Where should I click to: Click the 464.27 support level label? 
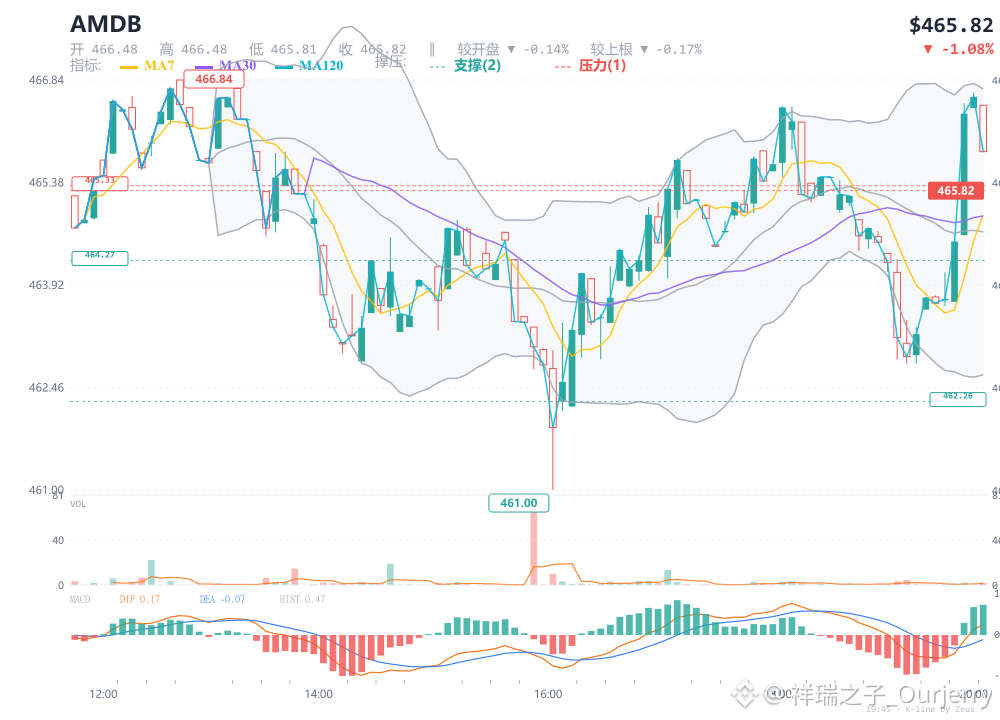[x=99, y=258]
